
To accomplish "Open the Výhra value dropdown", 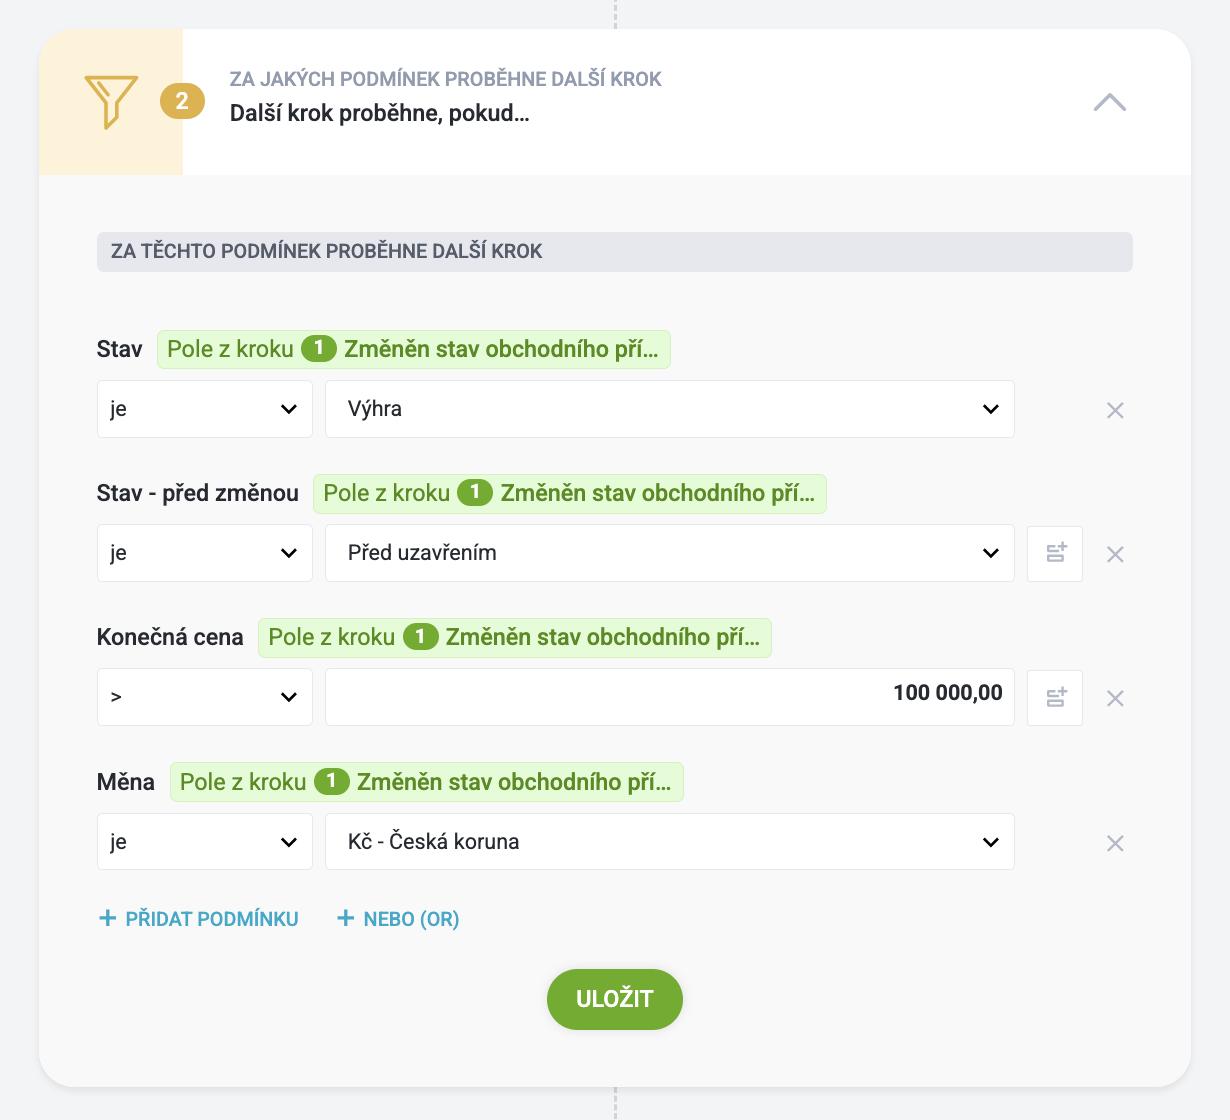I will [x=670, y=409].
